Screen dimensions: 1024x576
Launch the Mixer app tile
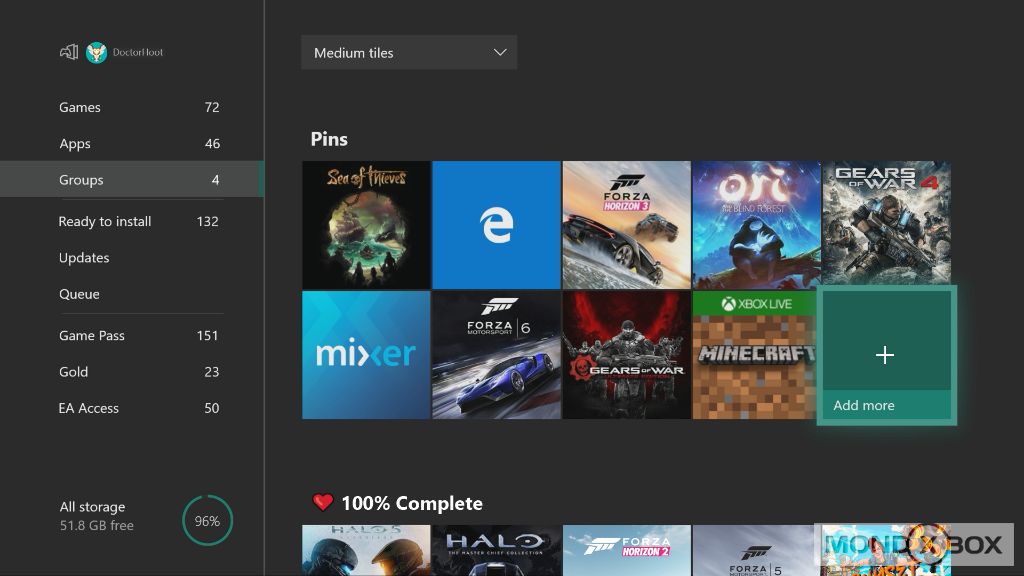coord(366,355)
